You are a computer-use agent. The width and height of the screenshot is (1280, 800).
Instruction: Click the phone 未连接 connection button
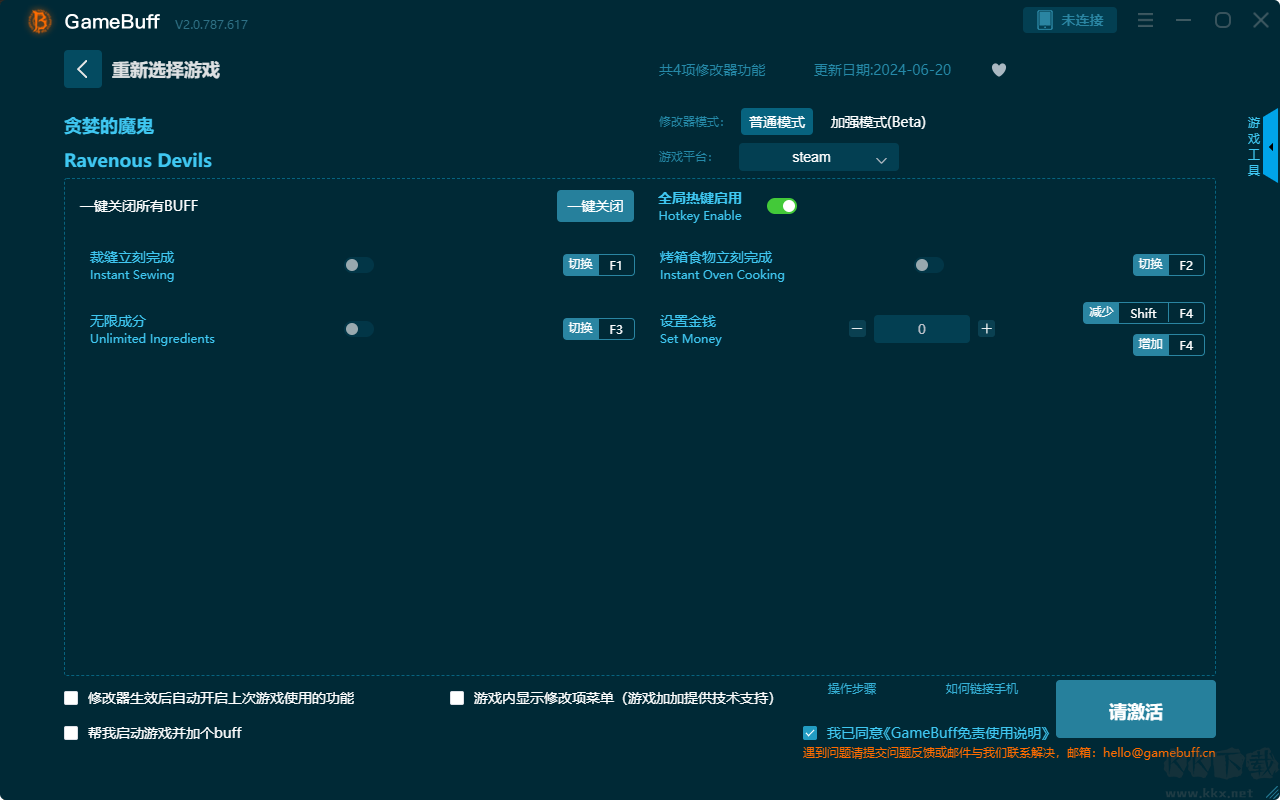[1070, 20]
